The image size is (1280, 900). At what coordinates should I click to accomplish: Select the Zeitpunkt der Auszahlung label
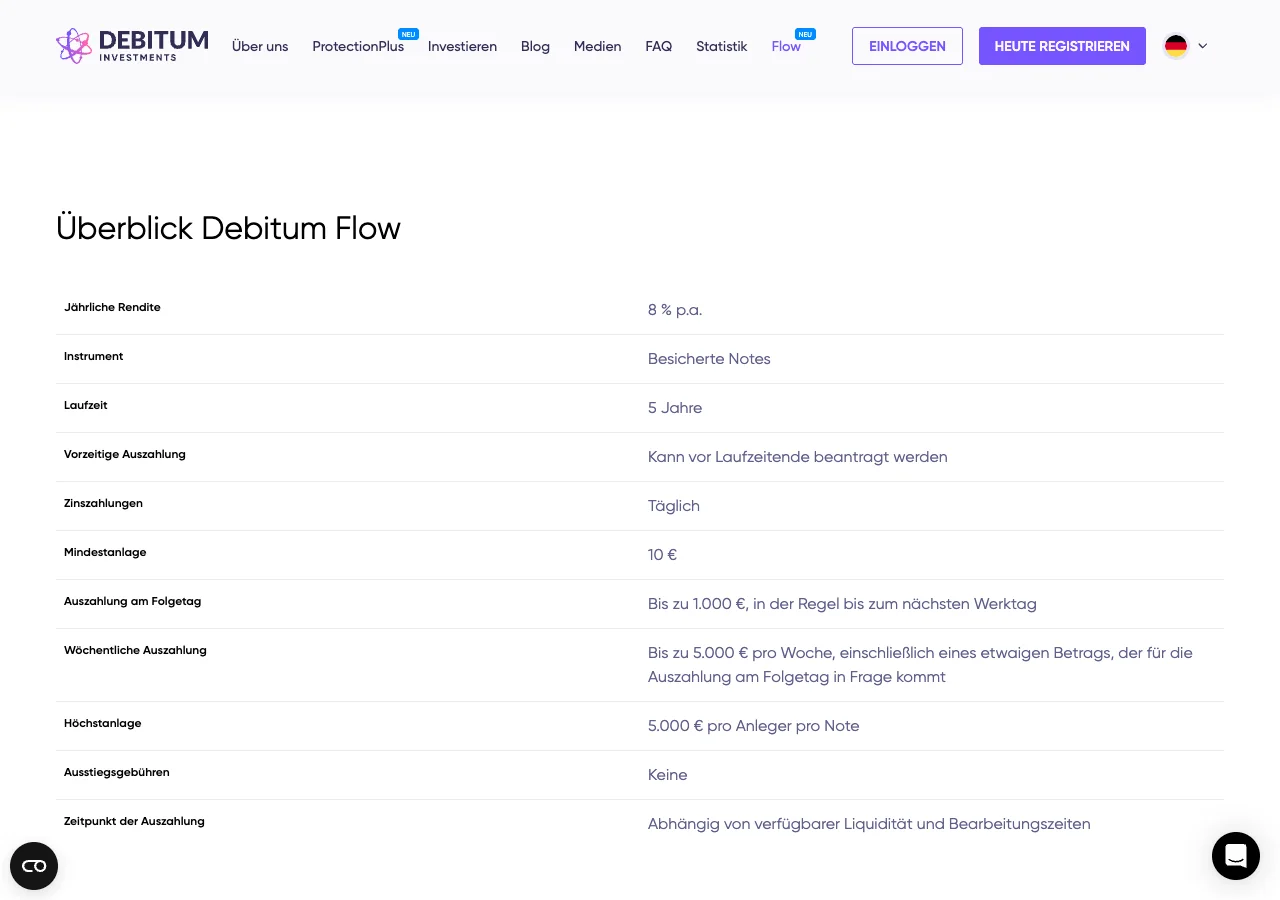click(x=134, y=821)
